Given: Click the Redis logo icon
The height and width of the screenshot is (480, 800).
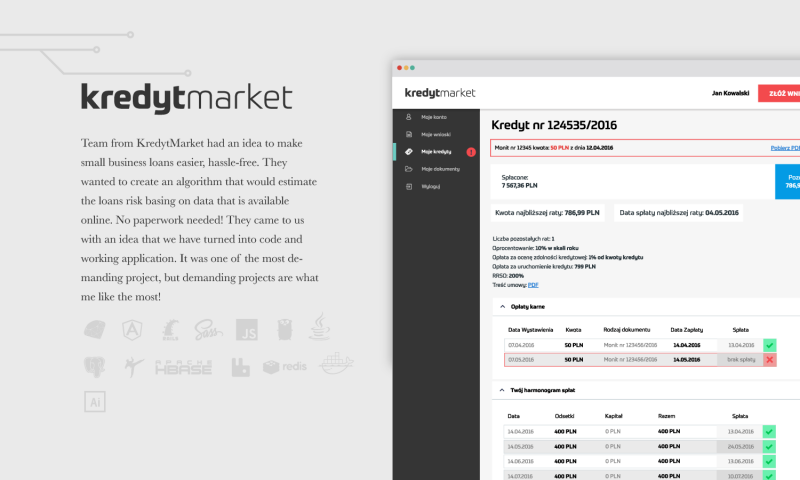Looking at the screenshot, I should pos(285,367).
